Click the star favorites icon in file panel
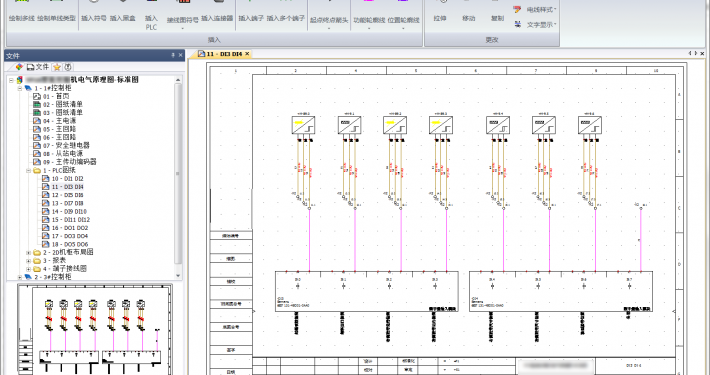This screenshot has width=710, height=375. [57, 67]
